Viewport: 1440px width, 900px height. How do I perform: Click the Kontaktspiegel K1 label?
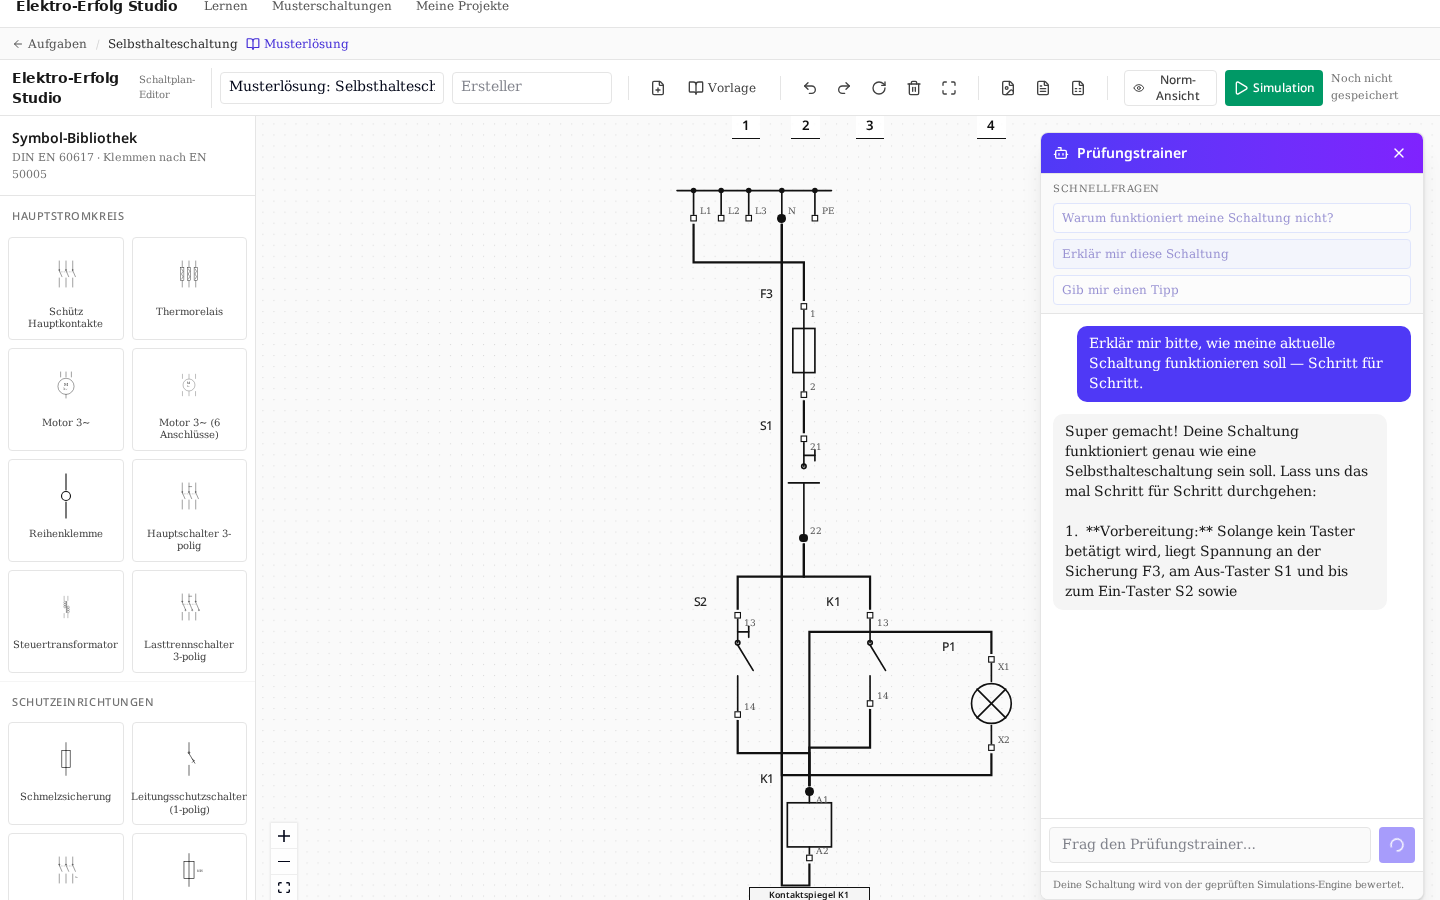(x=809, y=894)
